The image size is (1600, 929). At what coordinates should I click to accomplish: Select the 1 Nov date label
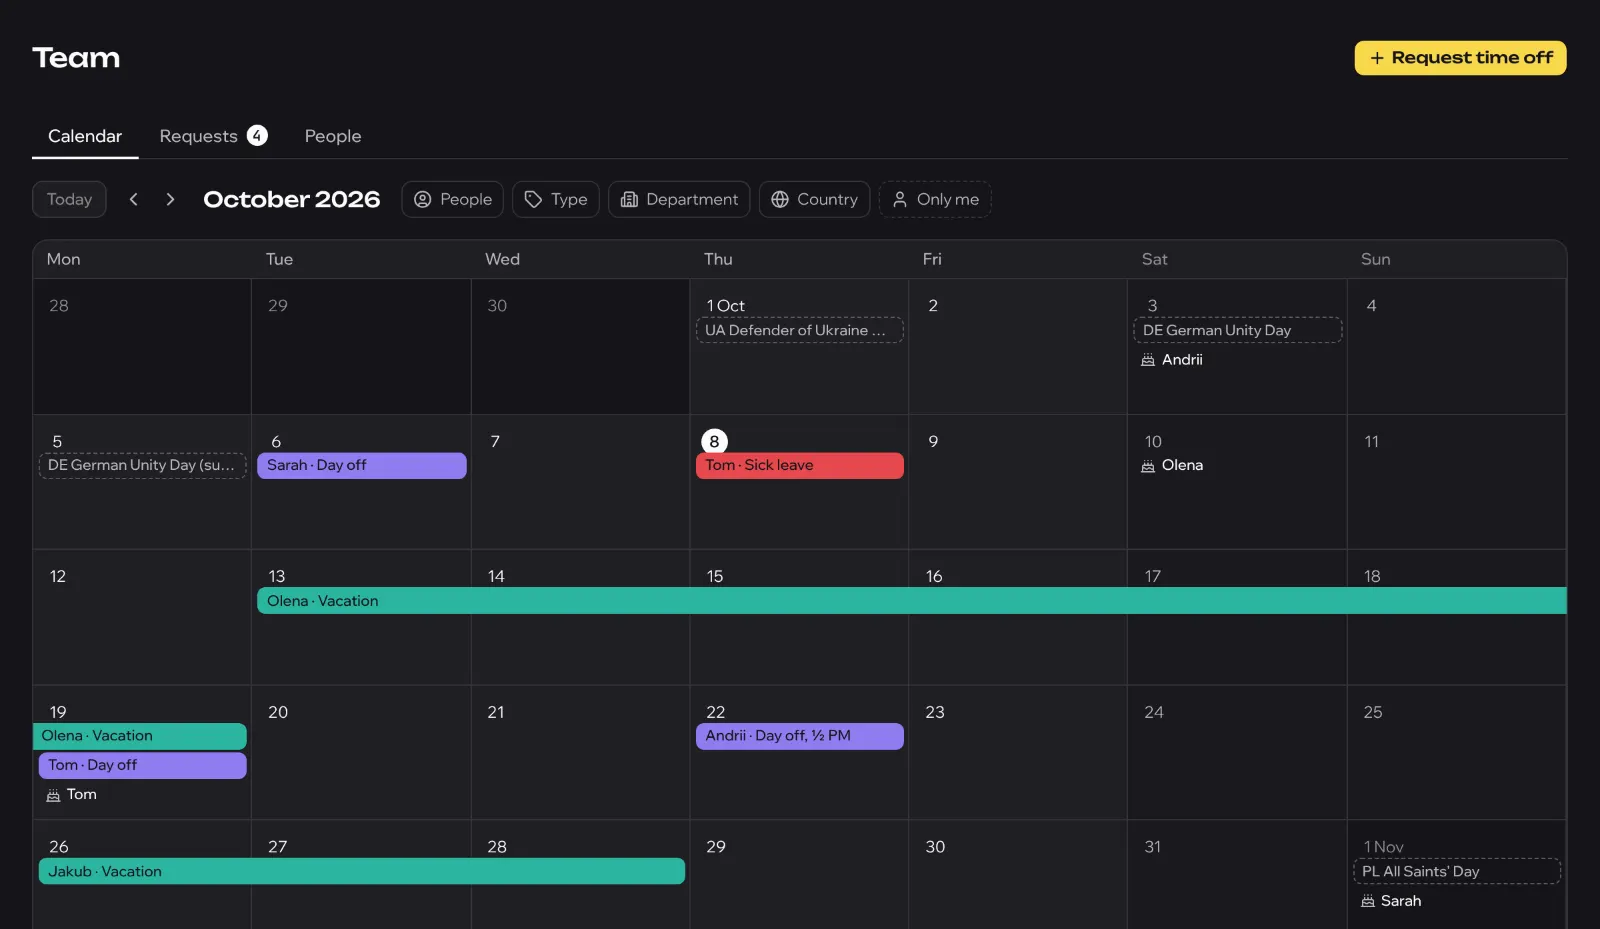(1384, 847)
